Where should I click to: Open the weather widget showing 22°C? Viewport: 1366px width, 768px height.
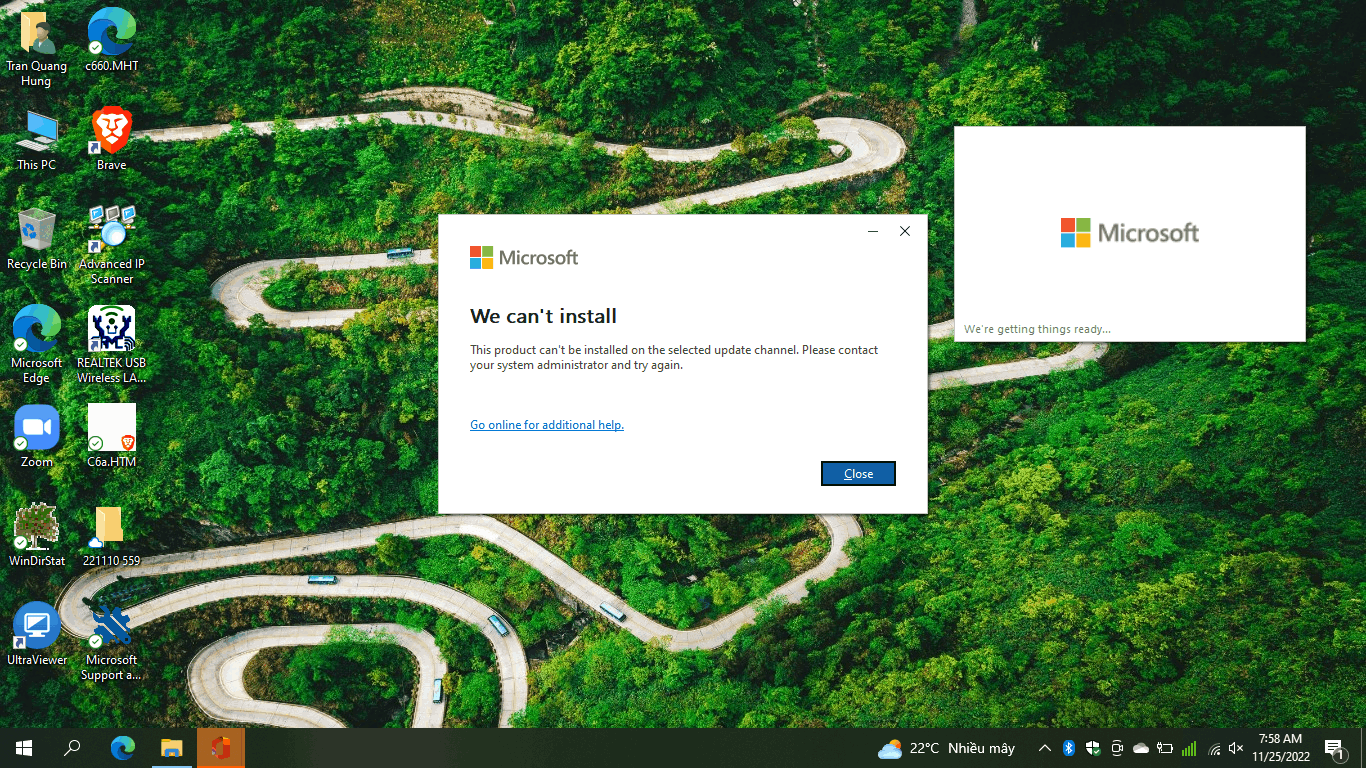point(946,748)
